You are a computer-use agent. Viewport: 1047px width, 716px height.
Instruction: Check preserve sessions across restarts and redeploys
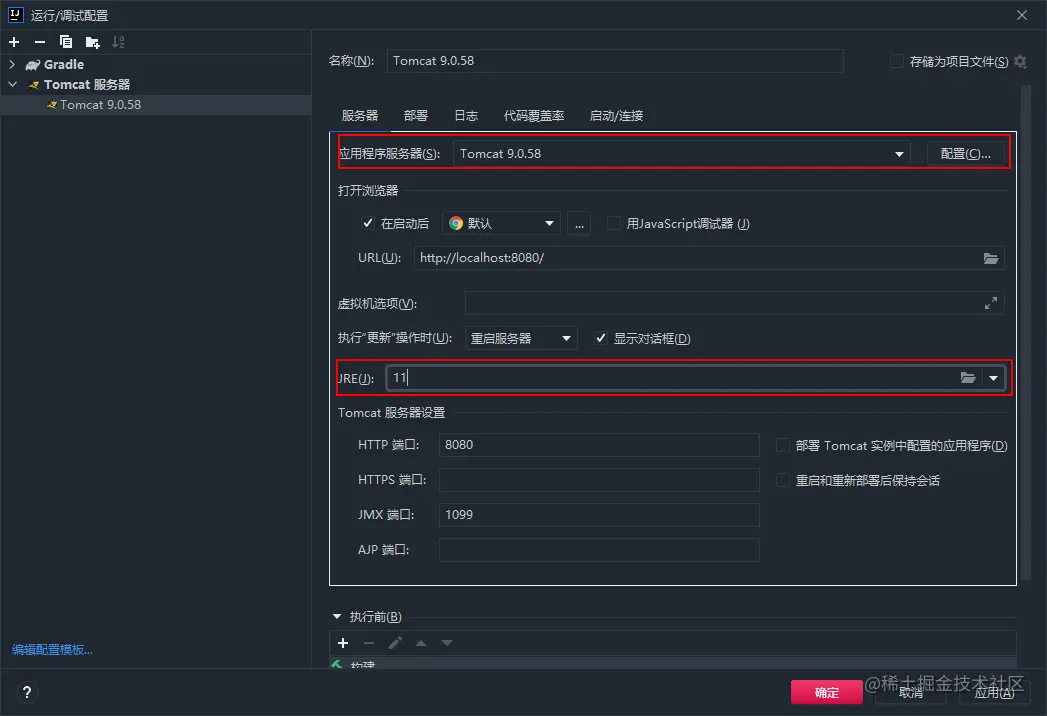tap(783, 480)
